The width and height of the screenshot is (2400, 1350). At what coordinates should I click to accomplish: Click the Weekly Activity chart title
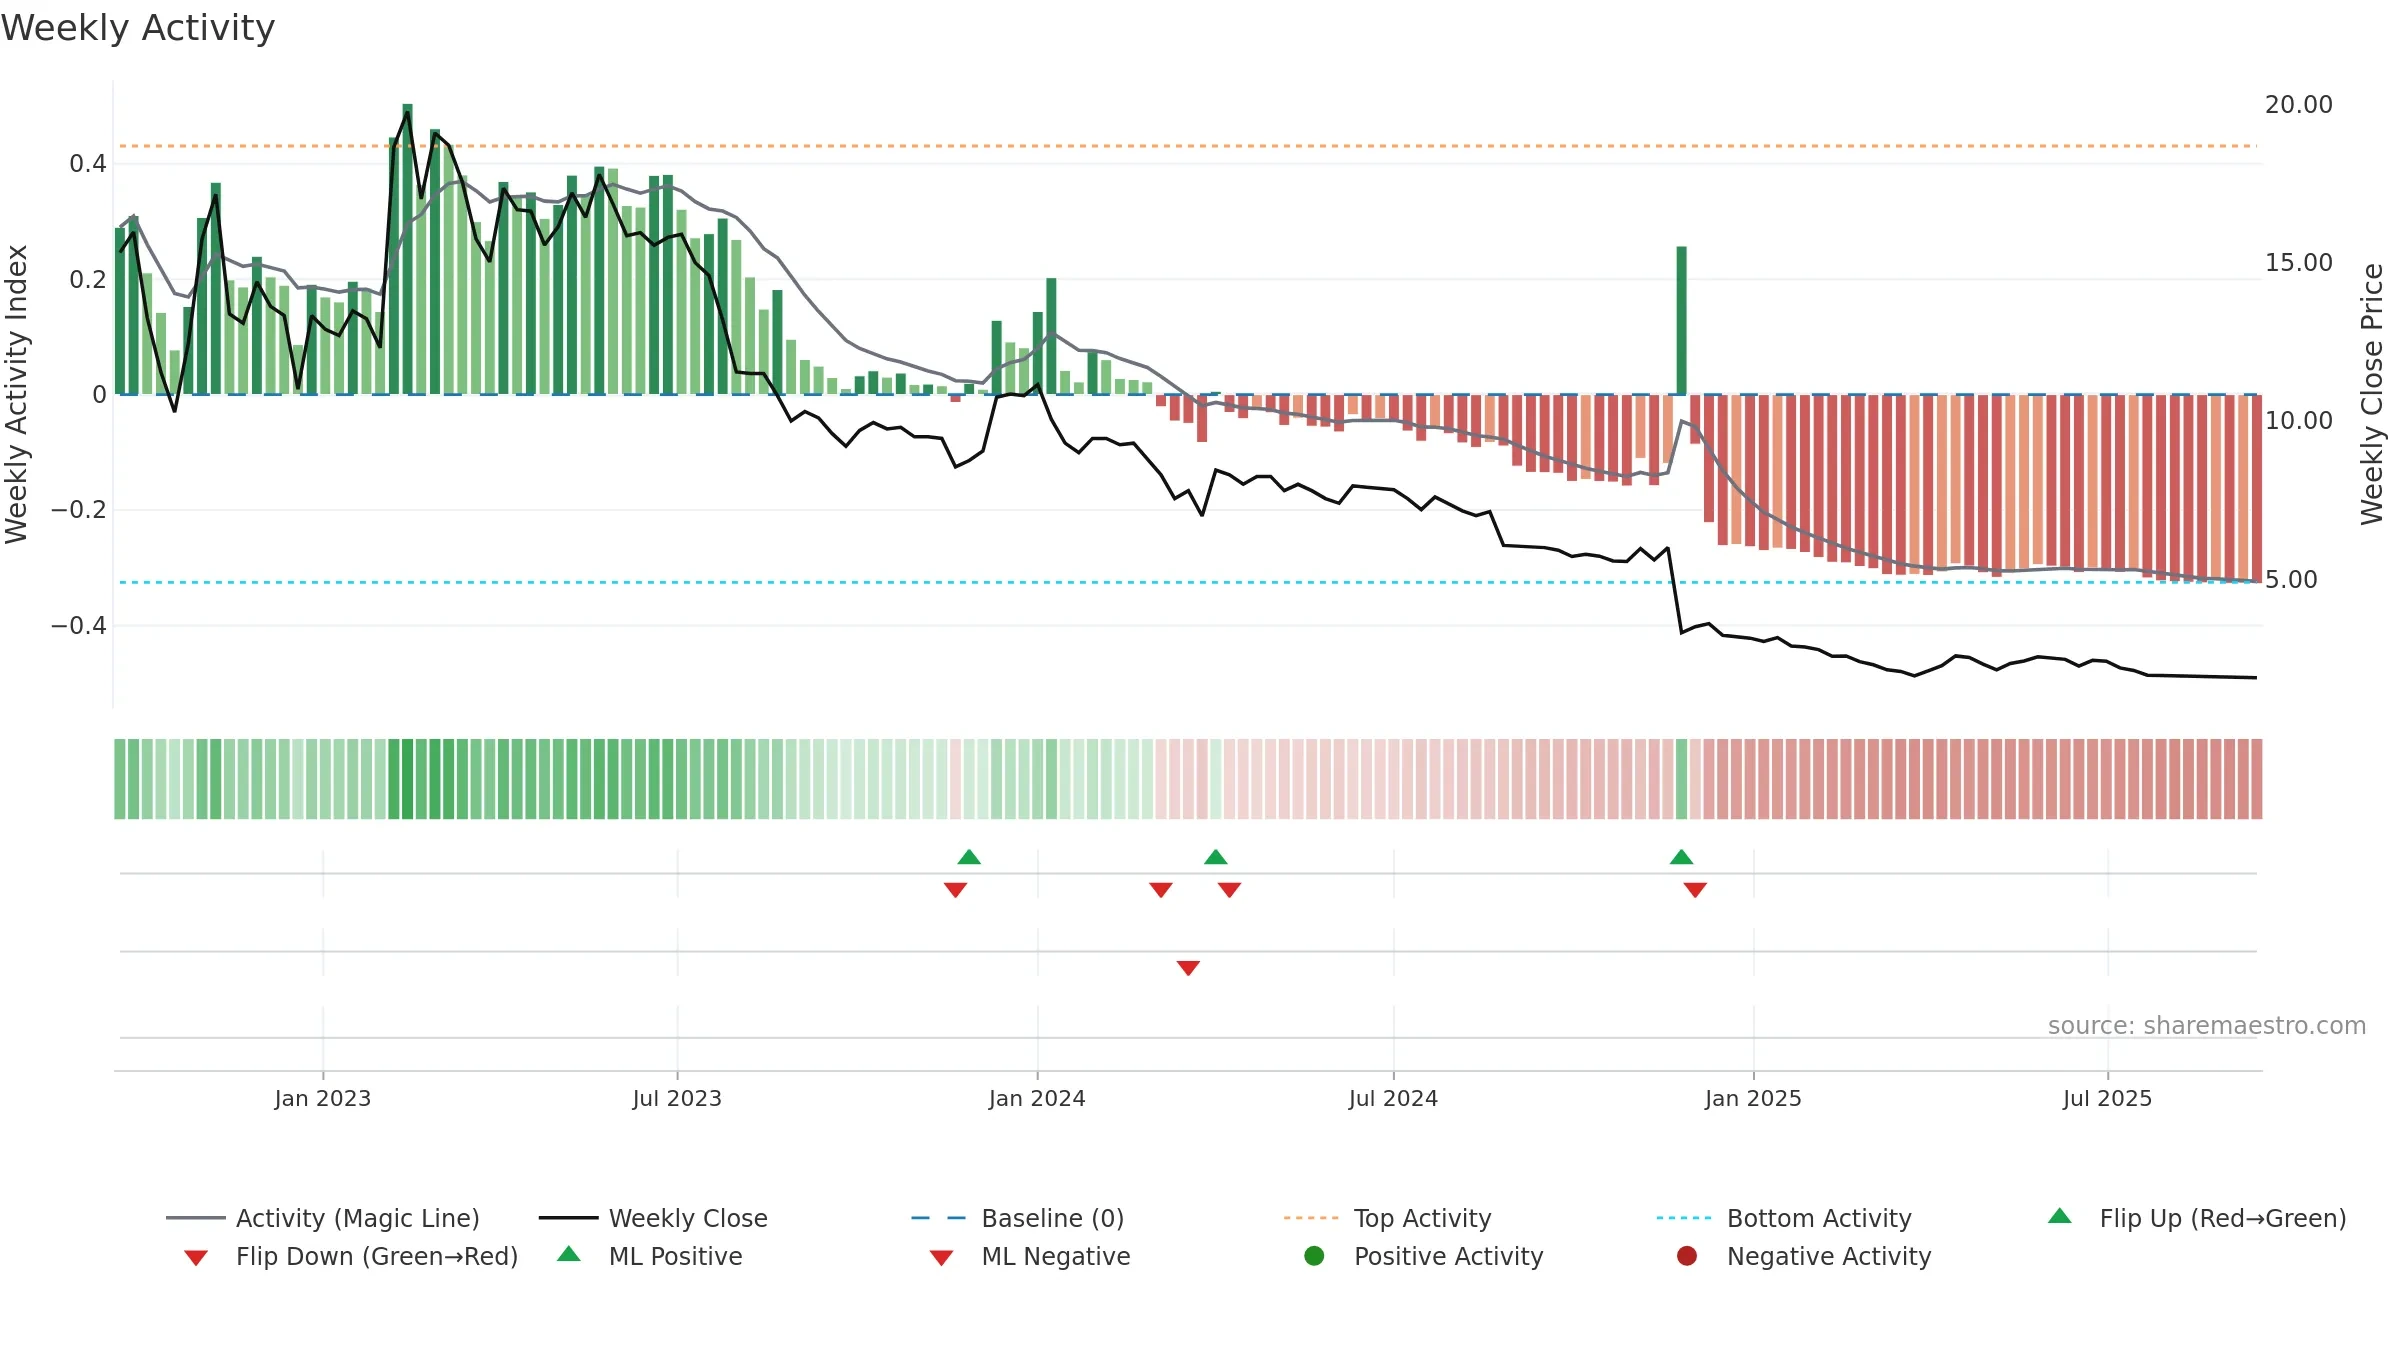[138, 28]
